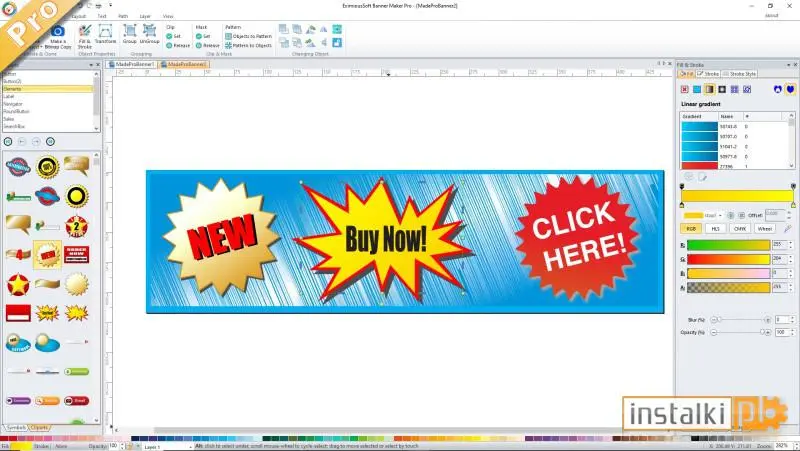Select the CLICK HERE! red seal on canvas
Viewport: 800px width, 451px height.
coord(578,237)
